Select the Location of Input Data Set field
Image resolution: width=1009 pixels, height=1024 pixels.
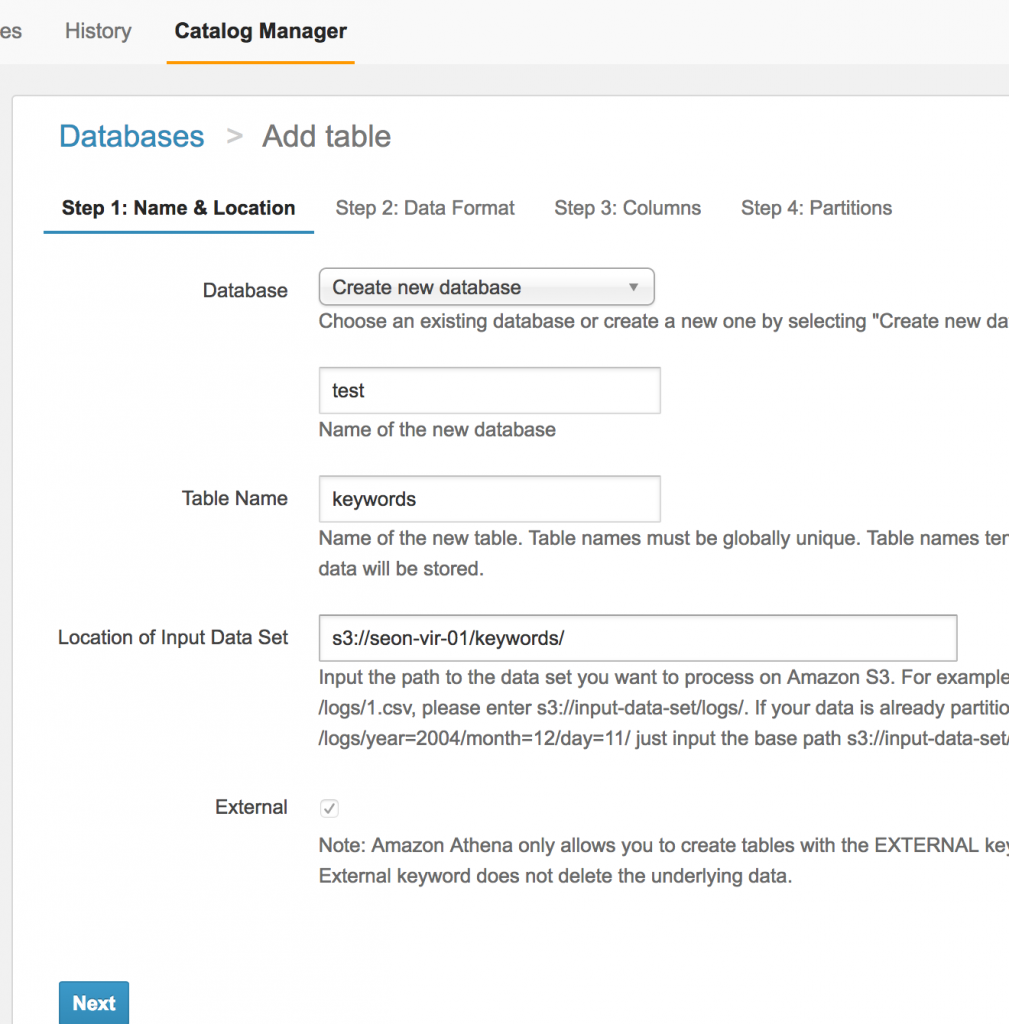pos(637,638)
